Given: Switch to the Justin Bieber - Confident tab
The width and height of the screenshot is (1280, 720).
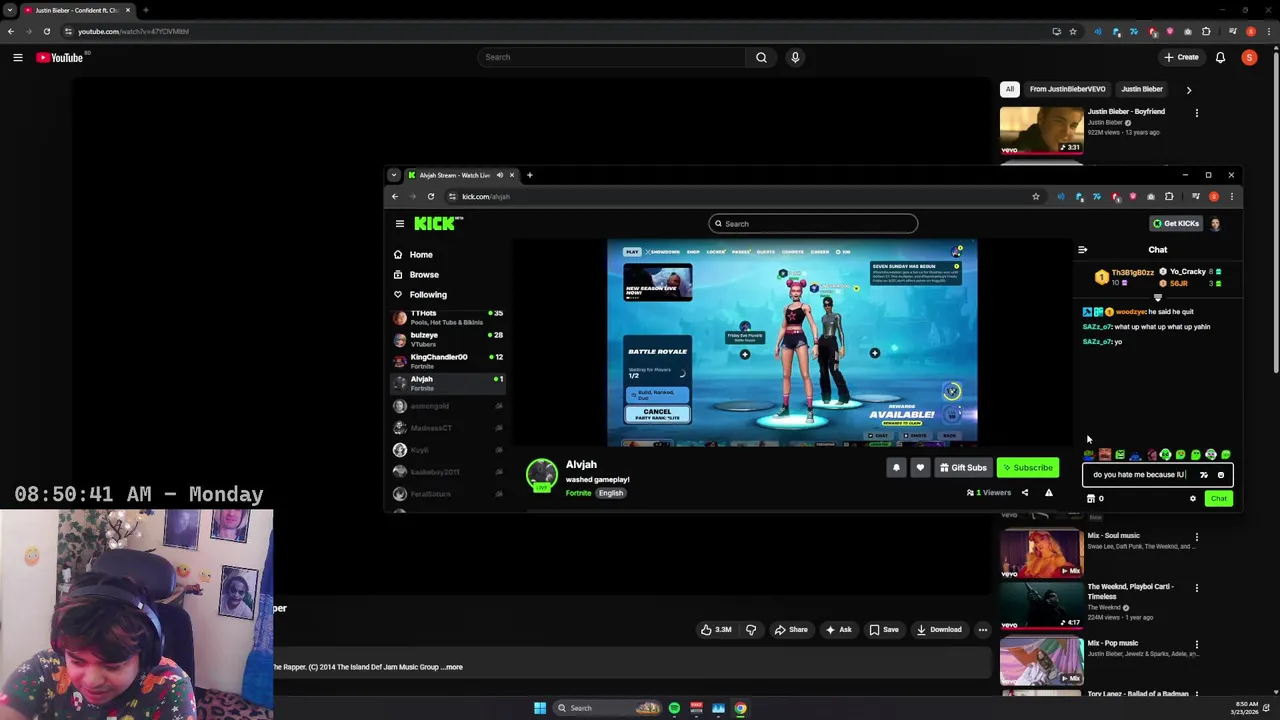Looking at the screenshot, I should coord(75,10).
